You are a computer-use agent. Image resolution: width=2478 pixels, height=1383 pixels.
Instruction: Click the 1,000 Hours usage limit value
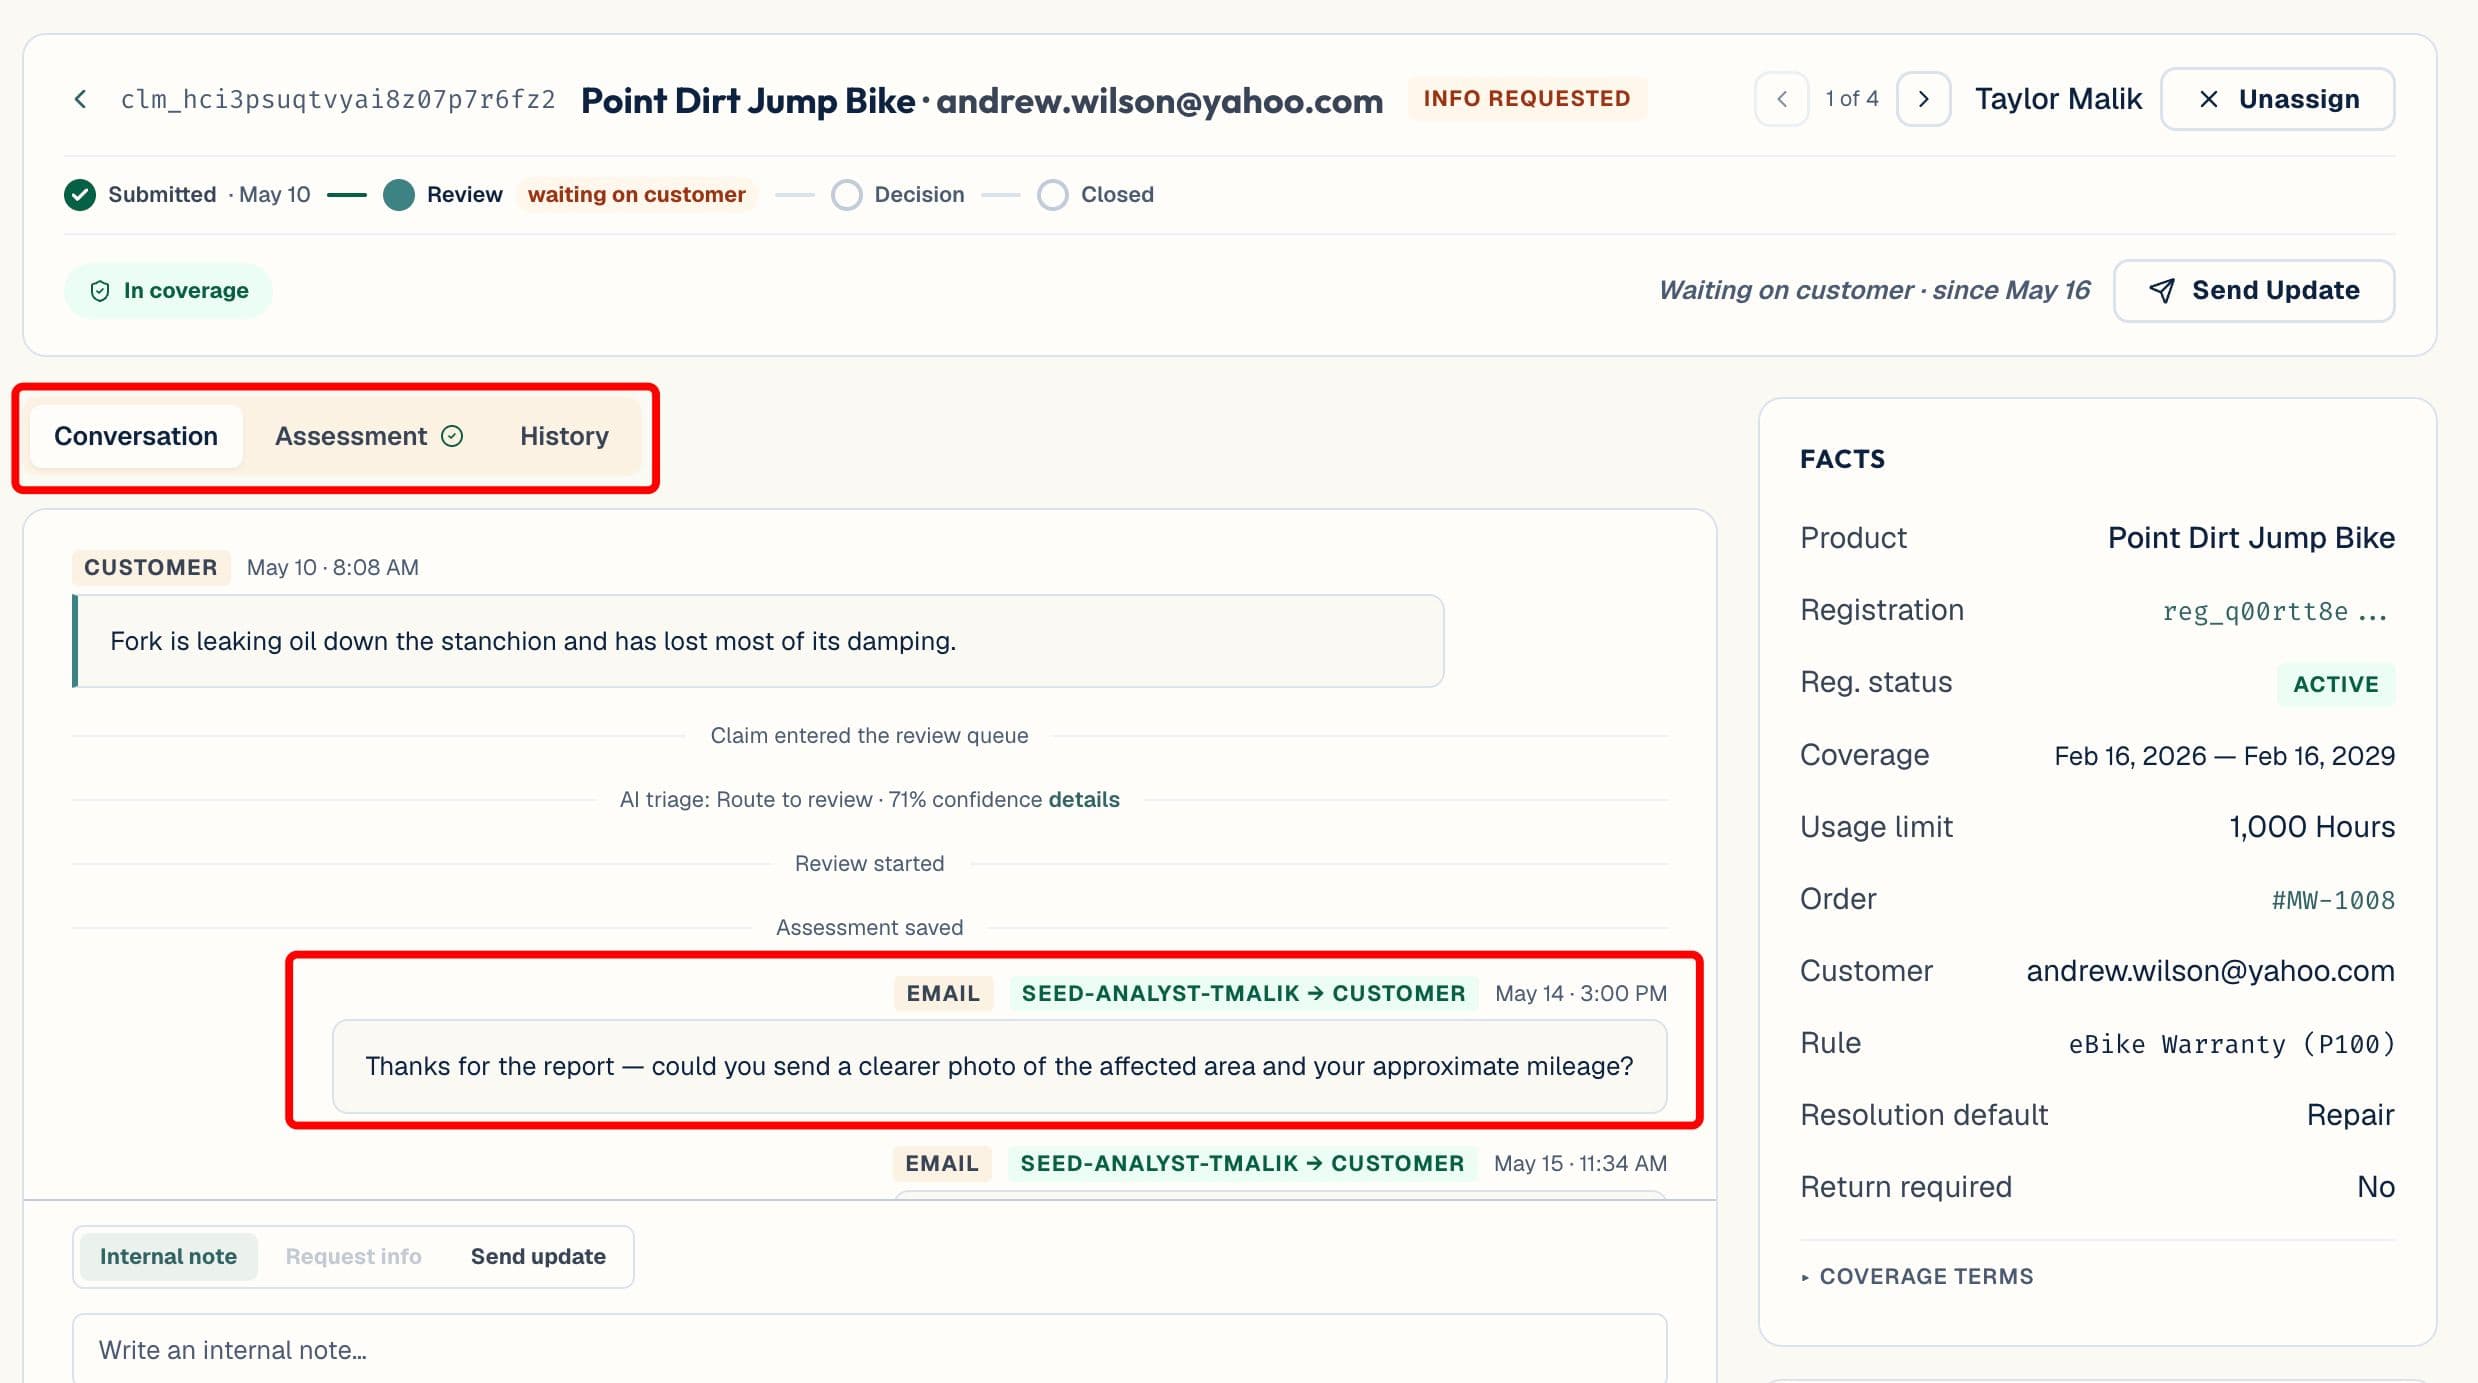2312,827
